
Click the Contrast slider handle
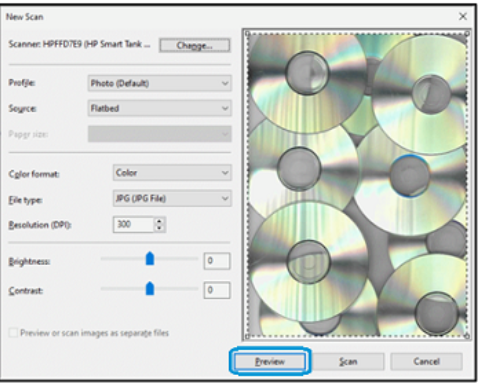coord(150,288)
